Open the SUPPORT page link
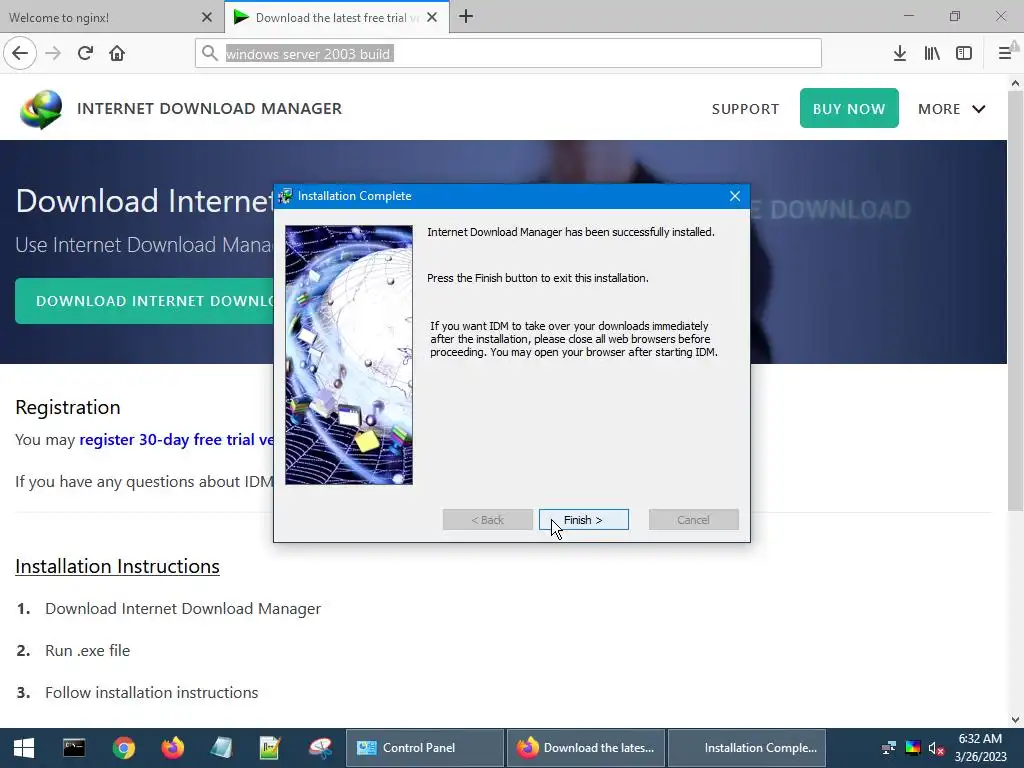 click(x=745, y=109)
